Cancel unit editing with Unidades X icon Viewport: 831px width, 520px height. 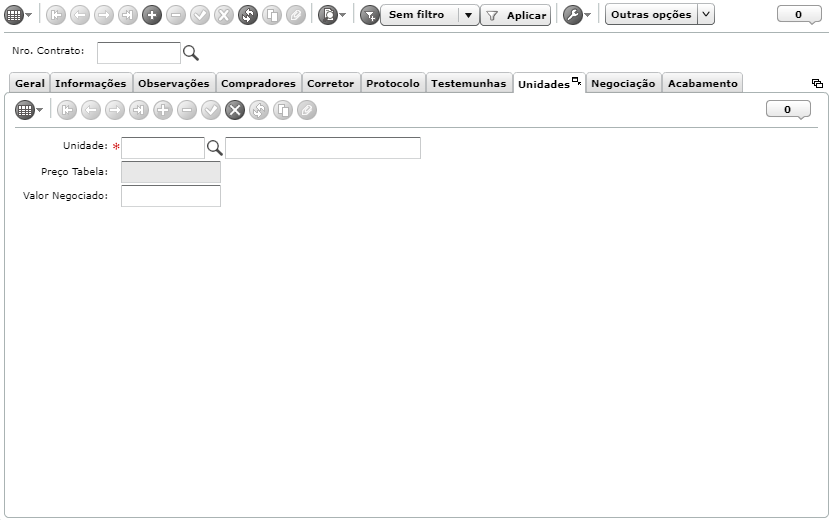click(x=235, y=110)
